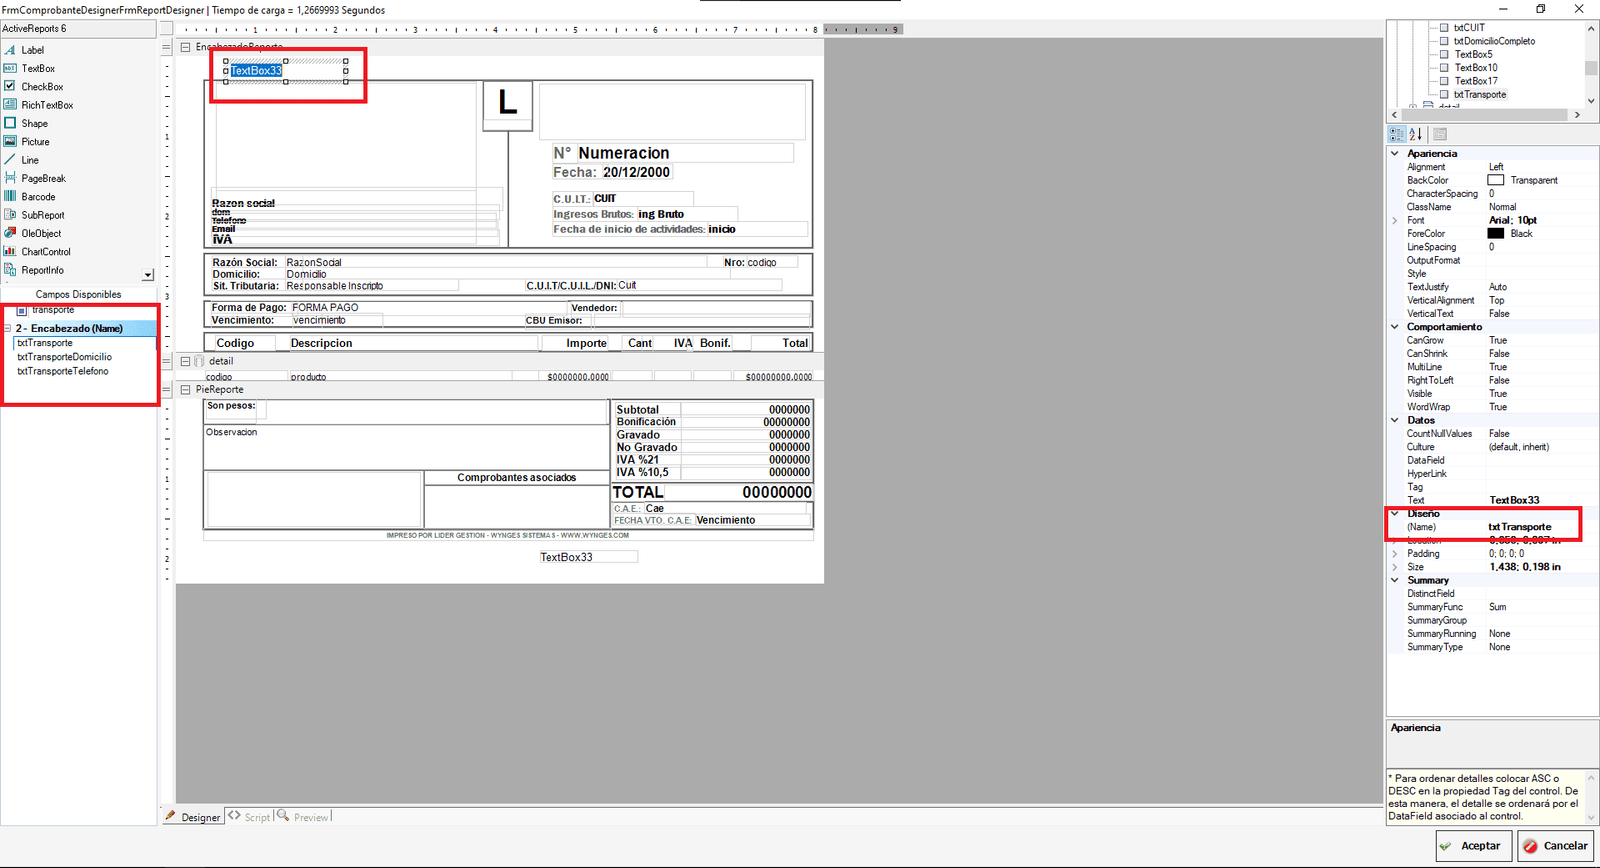Collapse the PieReporte section
Image resolution: width=1600 pixels, height=868 pixels.
tap(186, 390)
